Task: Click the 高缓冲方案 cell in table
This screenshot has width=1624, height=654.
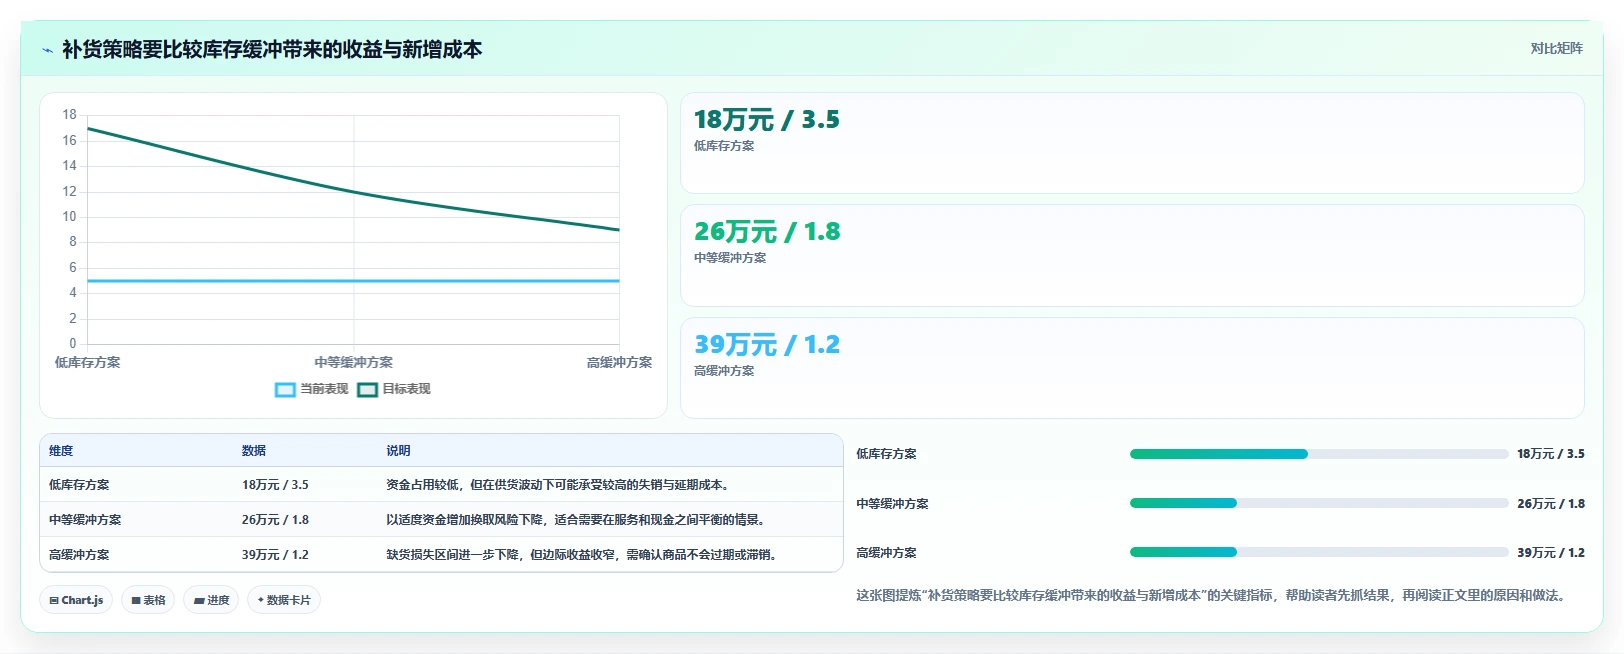Action: click(79, 555)
